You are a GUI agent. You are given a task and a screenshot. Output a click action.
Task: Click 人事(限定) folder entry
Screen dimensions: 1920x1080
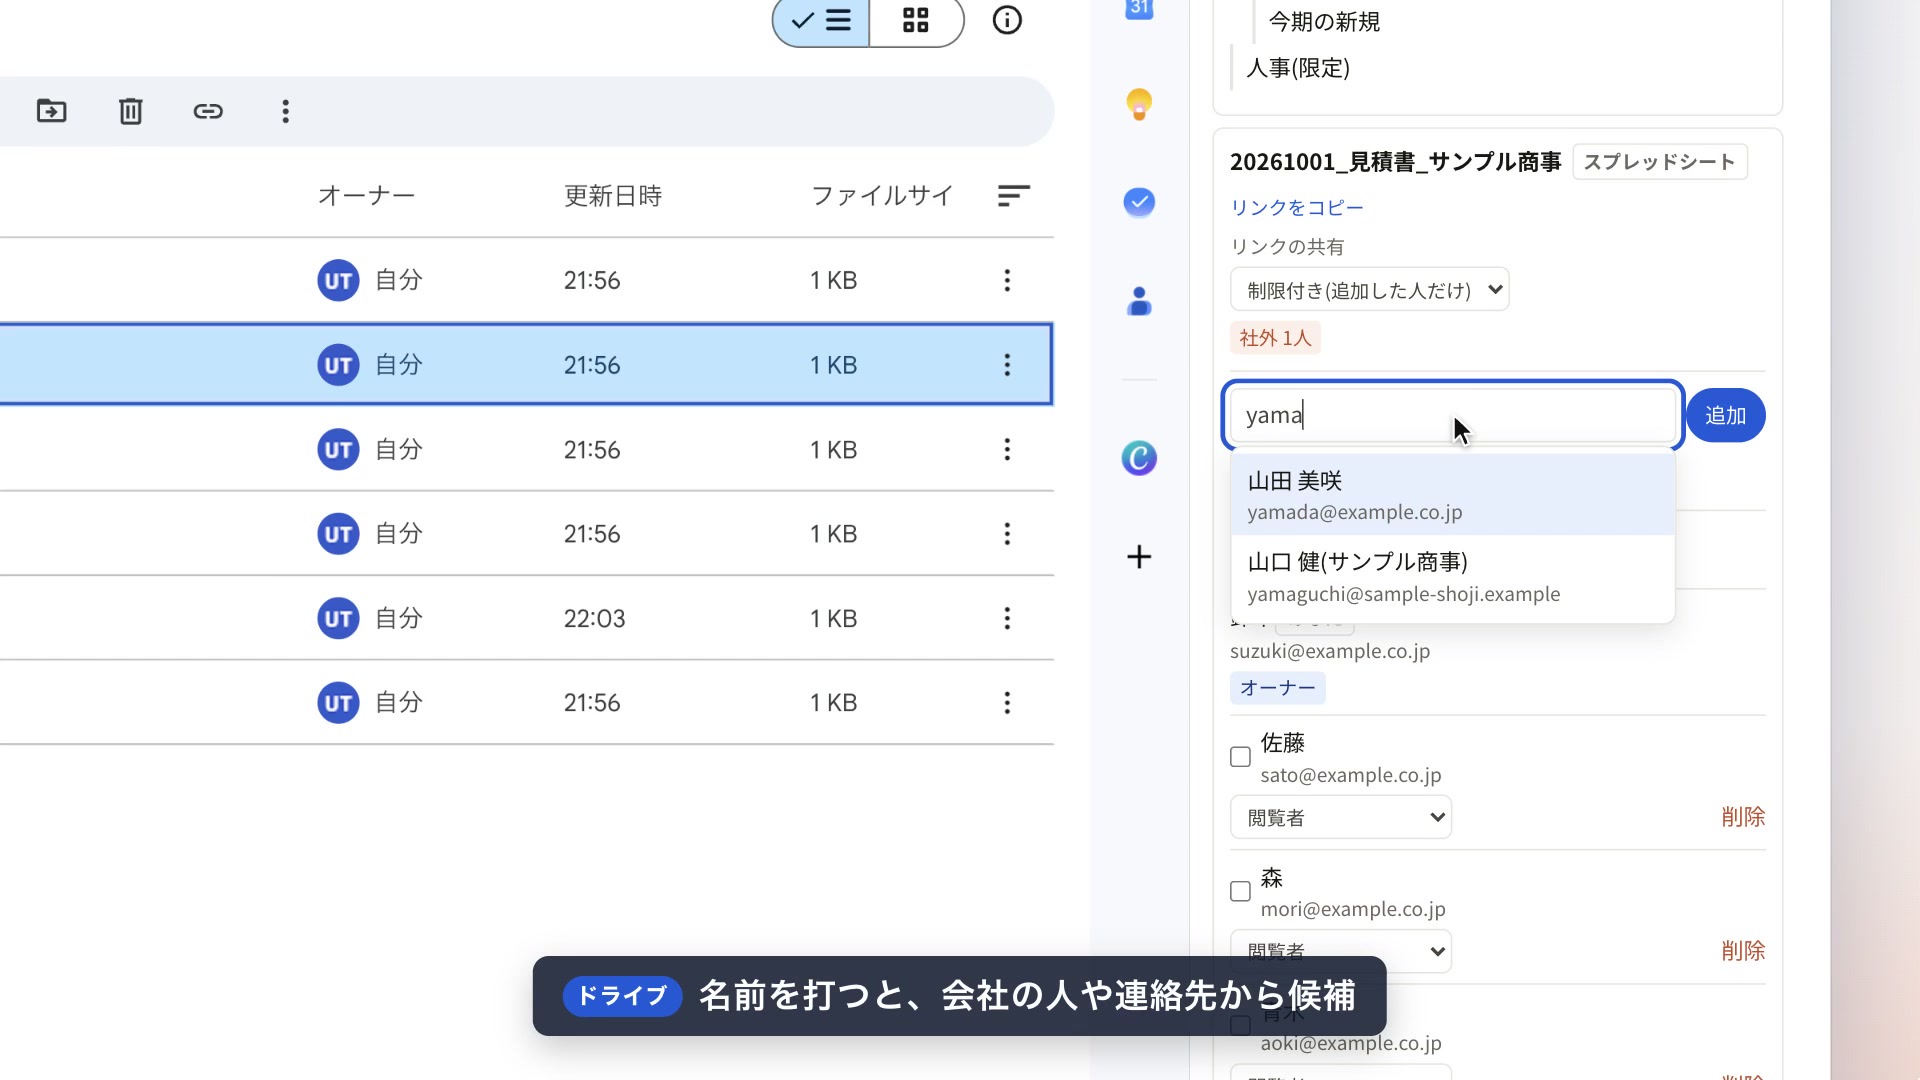[1298, 68]
